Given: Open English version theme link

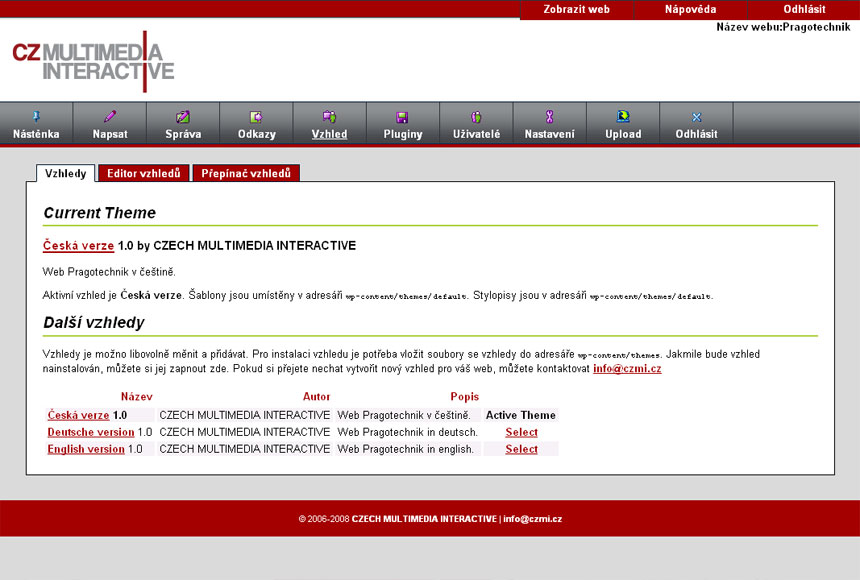Looking at the screenshot, I should 86,449.
